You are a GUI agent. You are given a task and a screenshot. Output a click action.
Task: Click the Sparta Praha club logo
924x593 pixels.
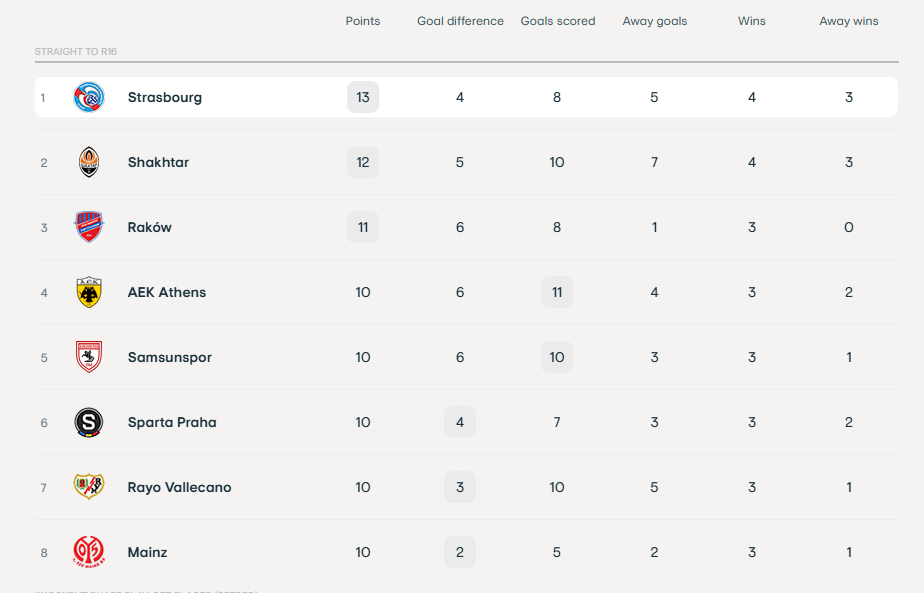[x=89, y=422]
